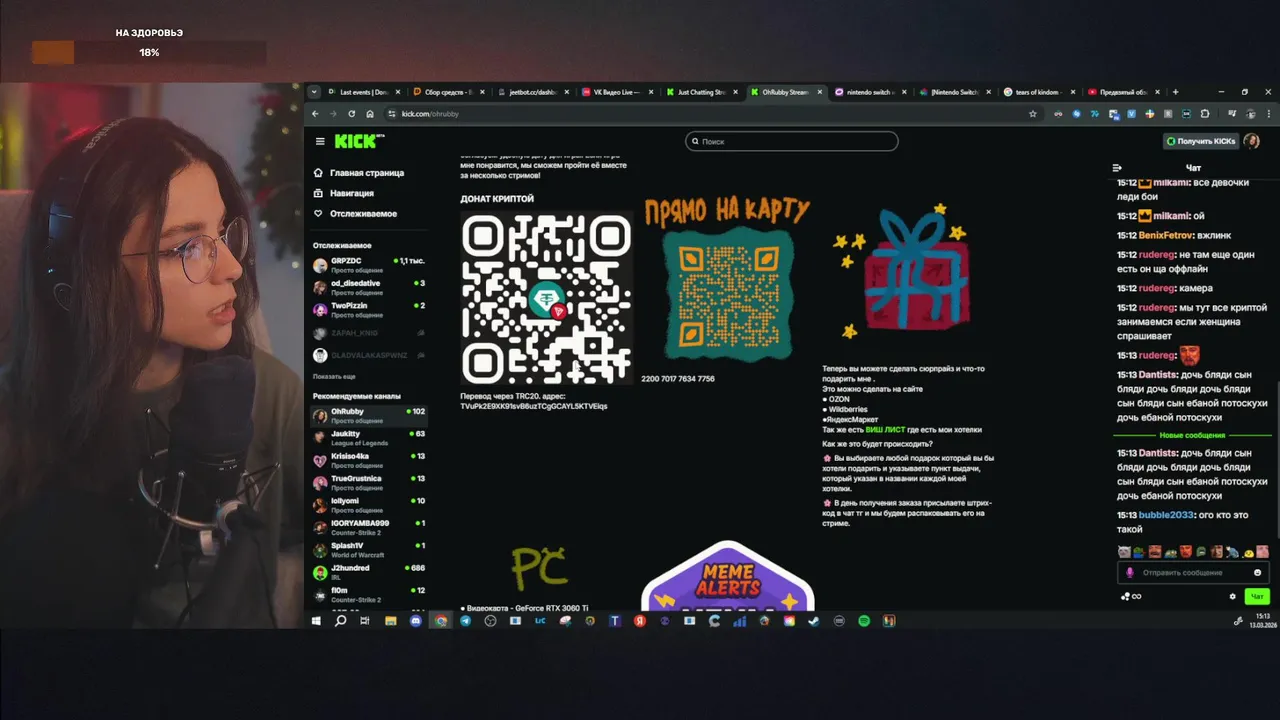Image resolution: width=1280 pixels, height=720 pixels.
Task: Switch to the Just Chatting browser tab
Action: pos(702,92)
